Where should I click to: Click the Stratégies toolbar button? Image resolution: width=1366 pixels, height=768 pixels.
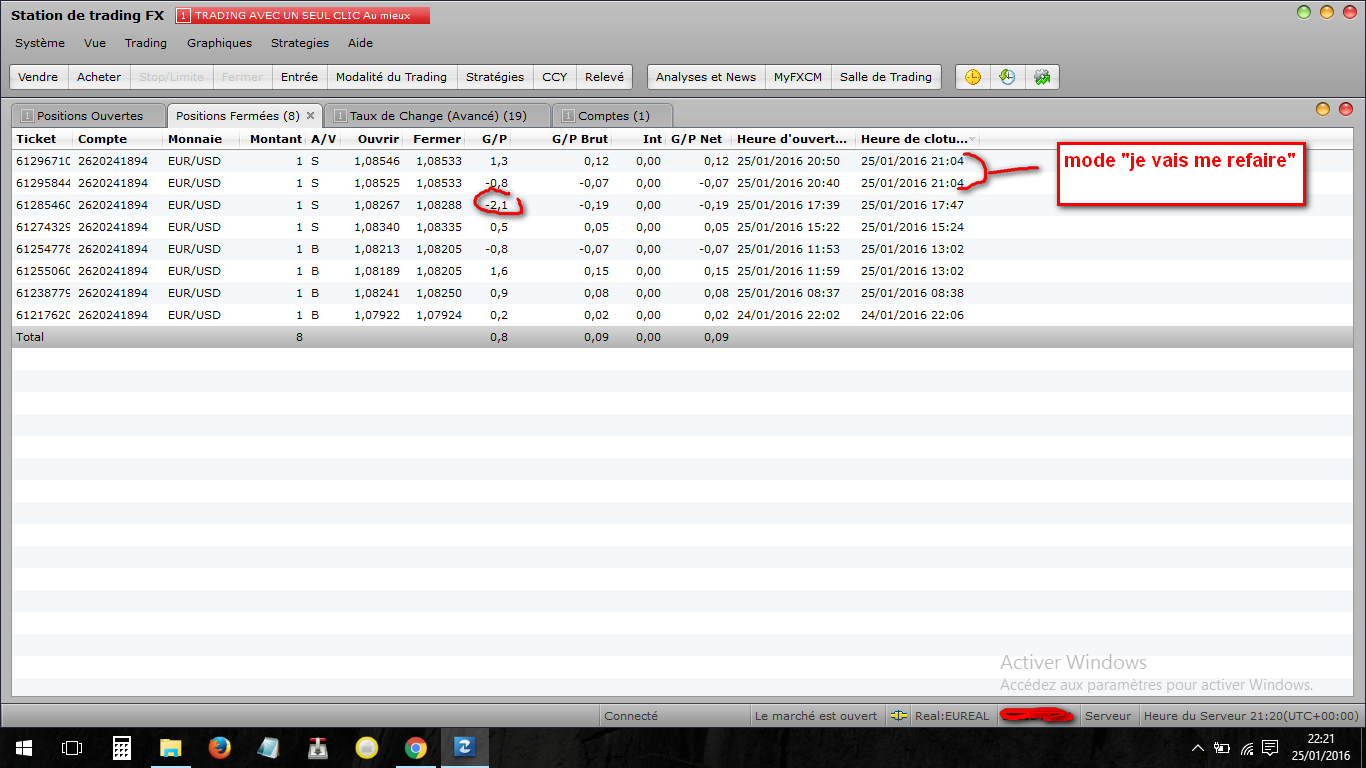coord(495,77)
